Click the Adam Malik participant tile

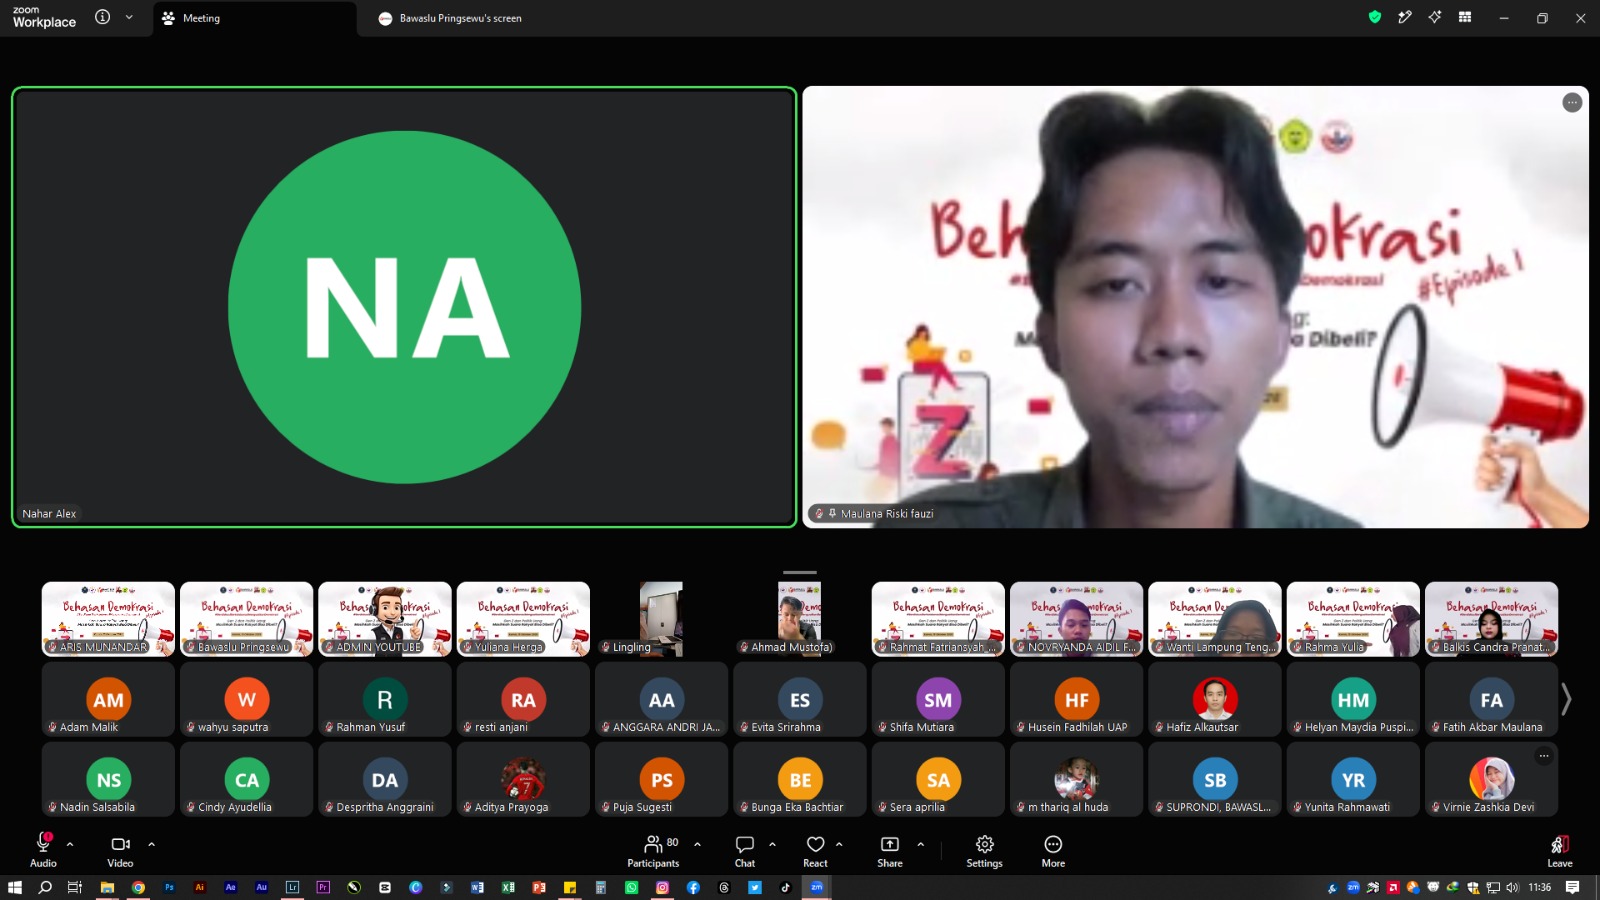pos(108,699)
